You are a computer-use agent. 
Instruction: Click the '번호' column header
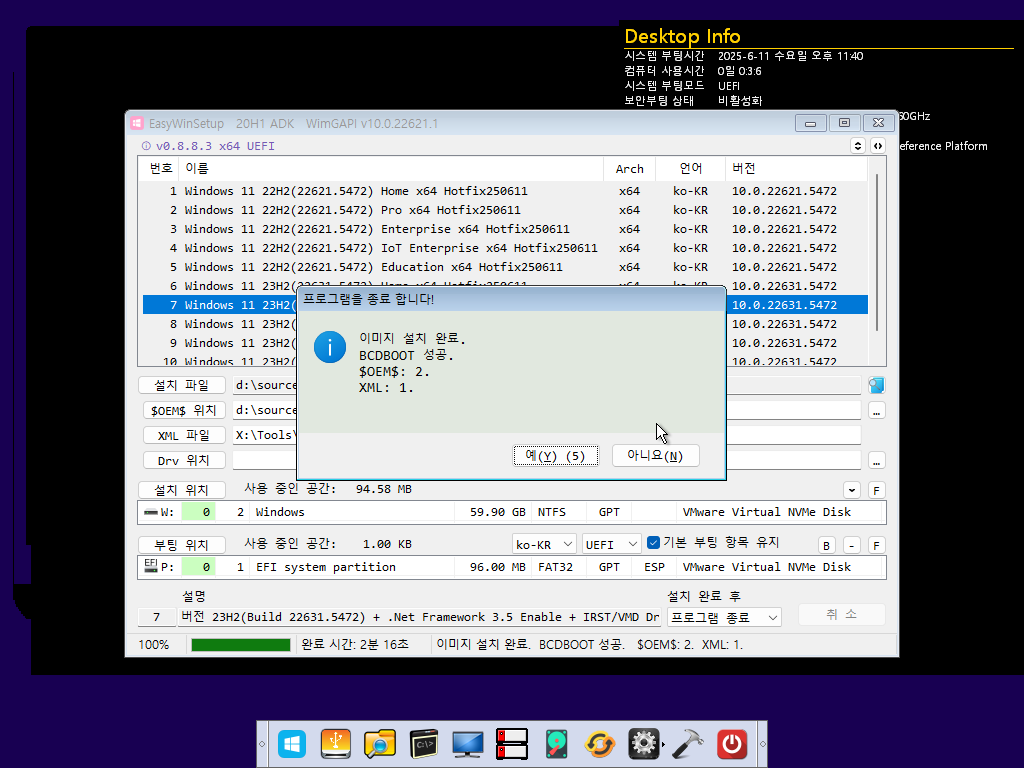pyautogui.click(x=160, y=168)
